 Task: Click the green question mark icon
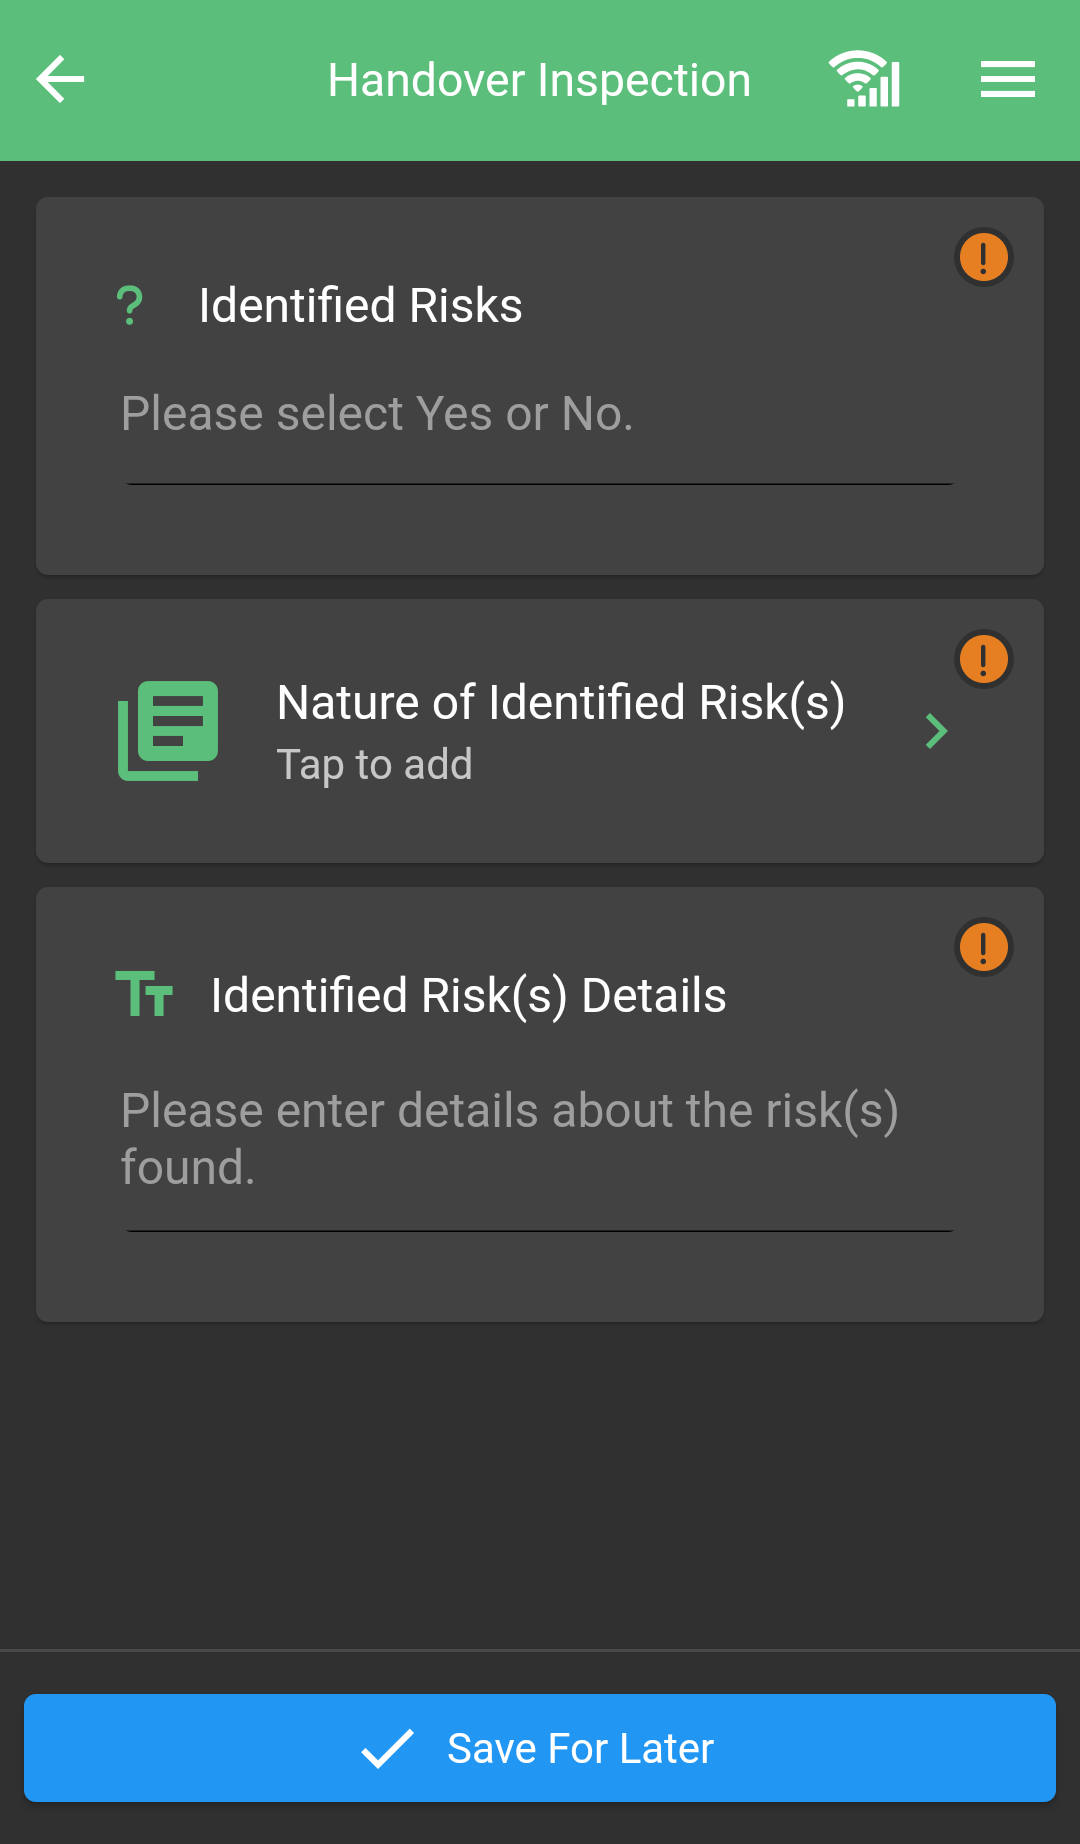tap(130, 305)
